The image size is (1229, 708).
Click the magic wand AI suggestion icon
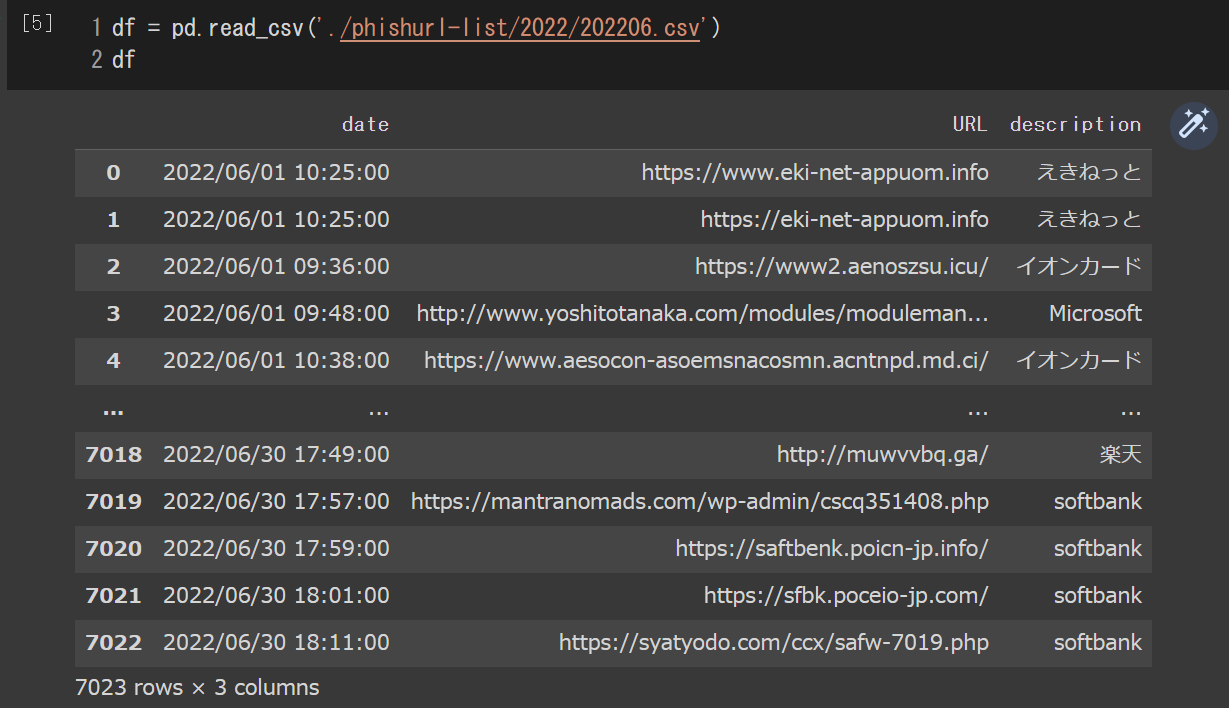pos(1192,124)
